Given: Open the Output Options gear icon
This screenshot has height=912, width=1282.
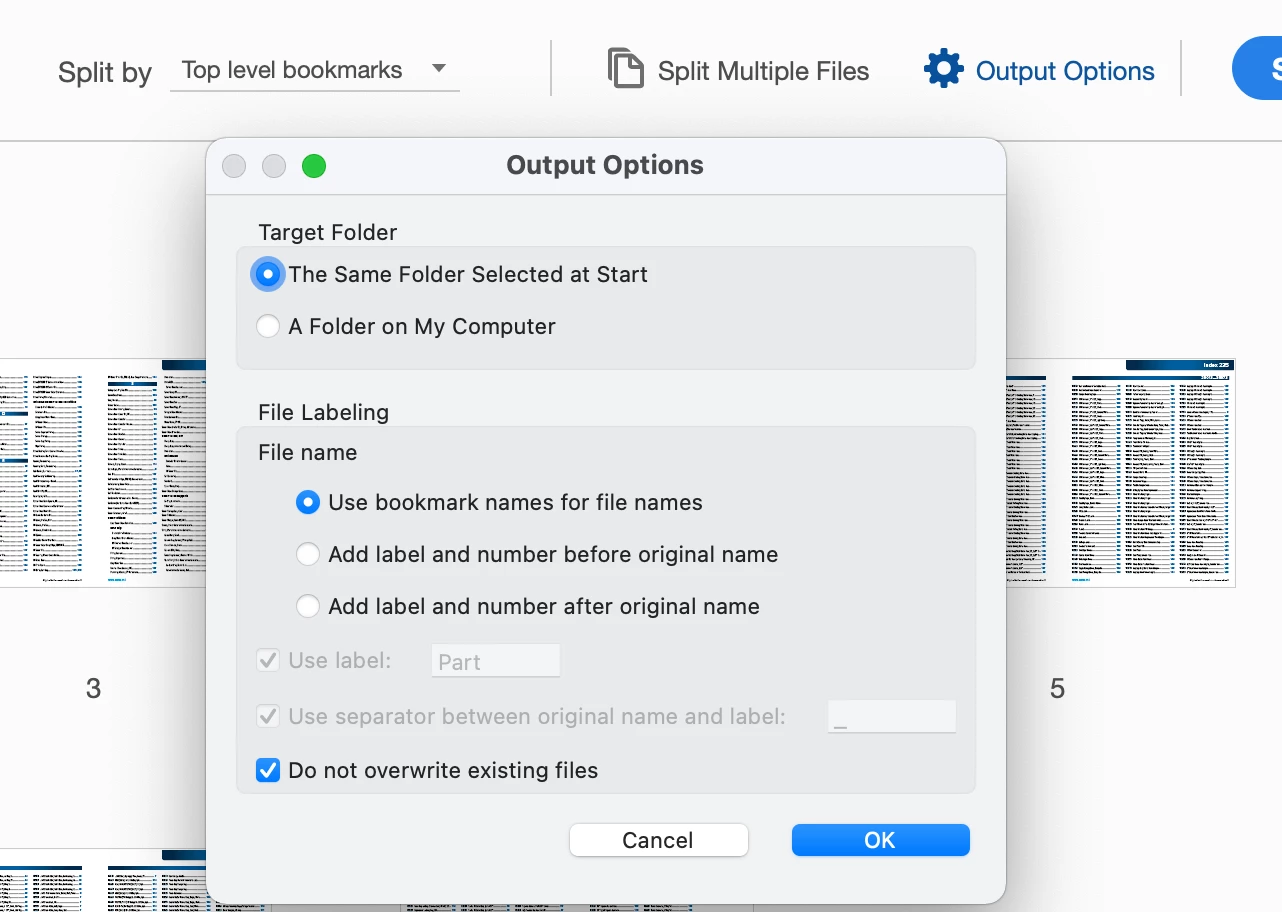Looking at the screenshot, I should (x=943, y=69).
